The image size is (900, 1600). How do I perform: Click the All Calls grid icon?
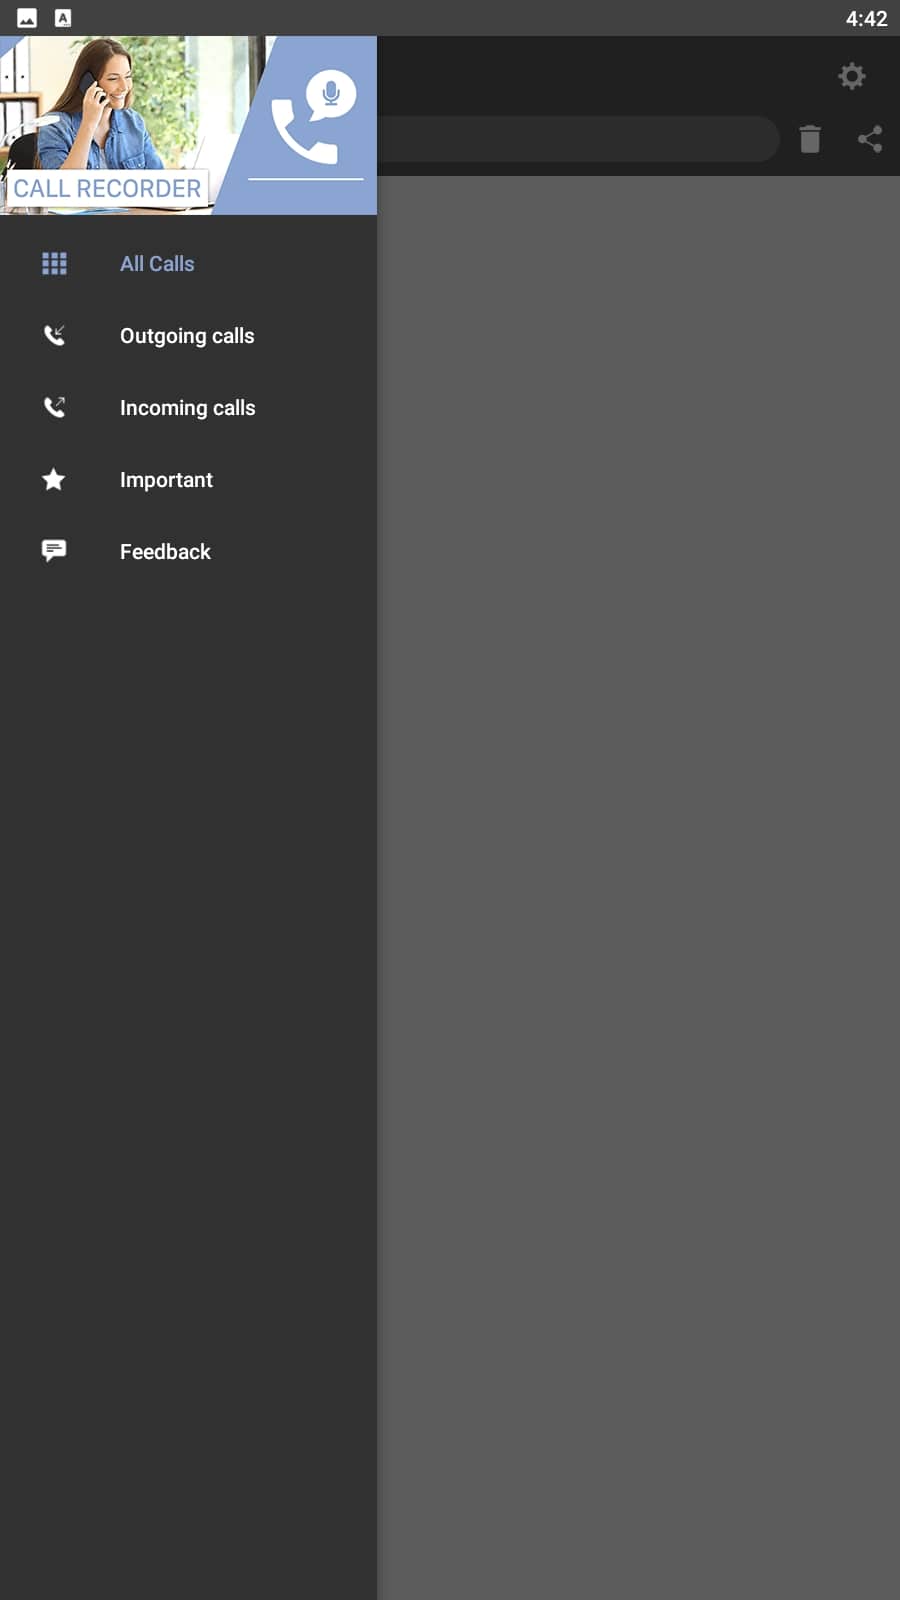[54, 264]
